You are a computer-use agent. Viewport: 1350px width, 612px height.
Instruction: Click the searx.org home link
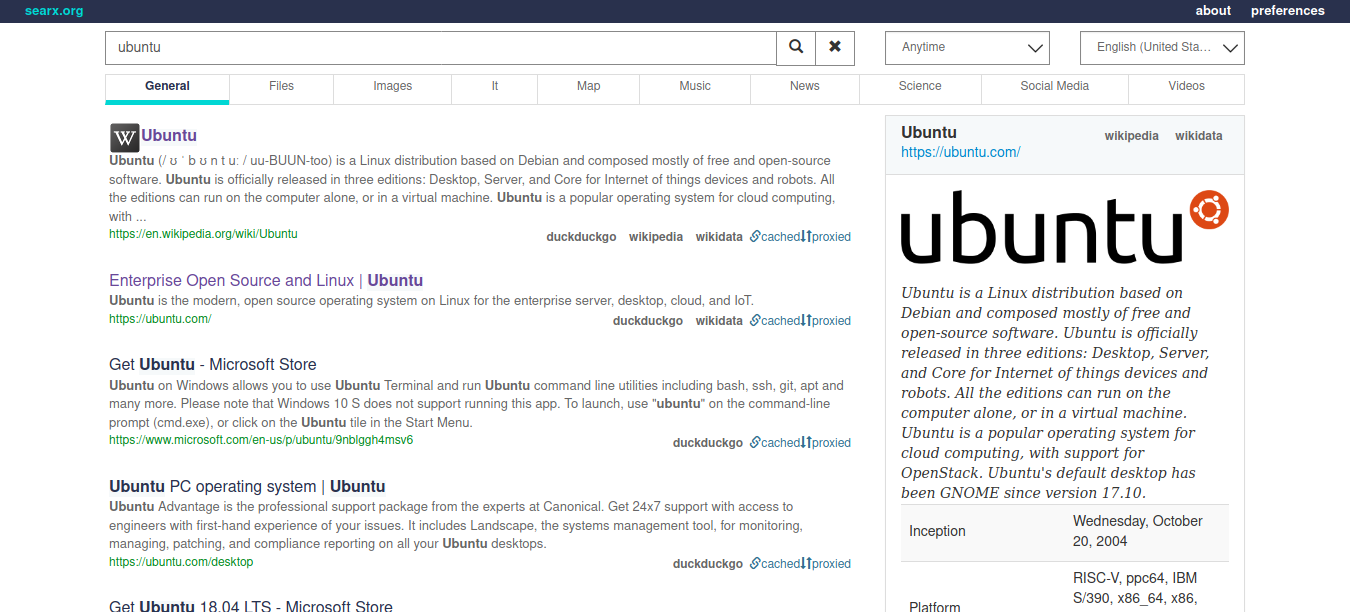click(54, 11)
